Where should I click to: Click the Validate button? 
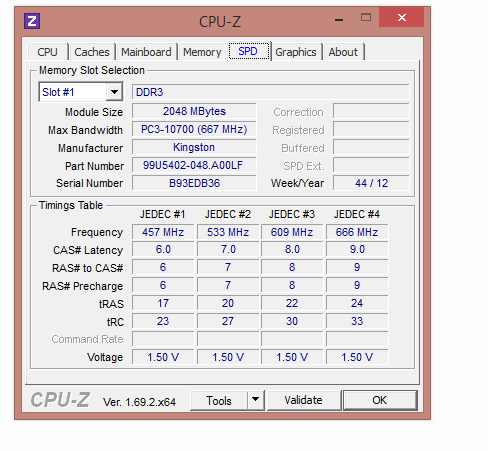point(304,400)
